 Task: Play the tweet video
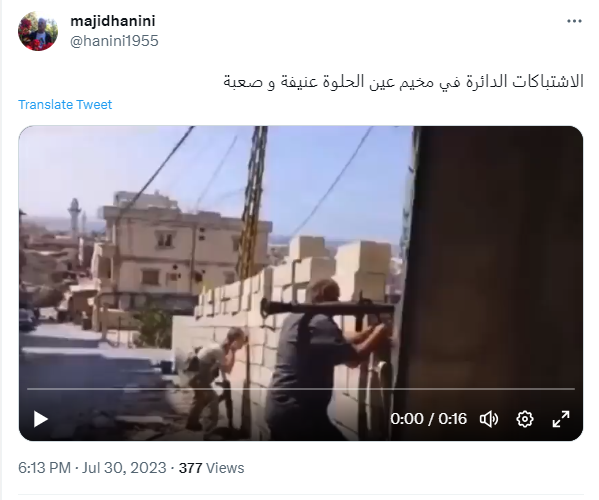[x=40, y=419]
